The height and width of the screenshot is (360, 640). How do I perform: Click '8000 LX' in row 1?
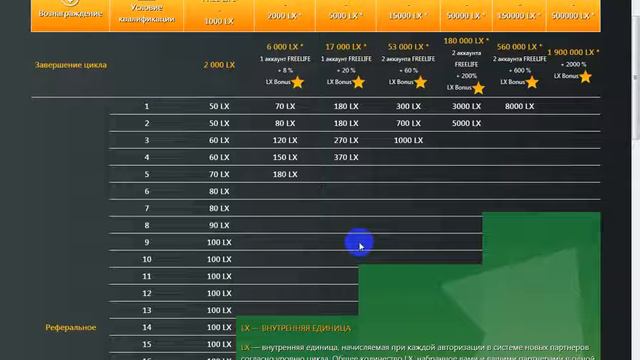point(519,106)
